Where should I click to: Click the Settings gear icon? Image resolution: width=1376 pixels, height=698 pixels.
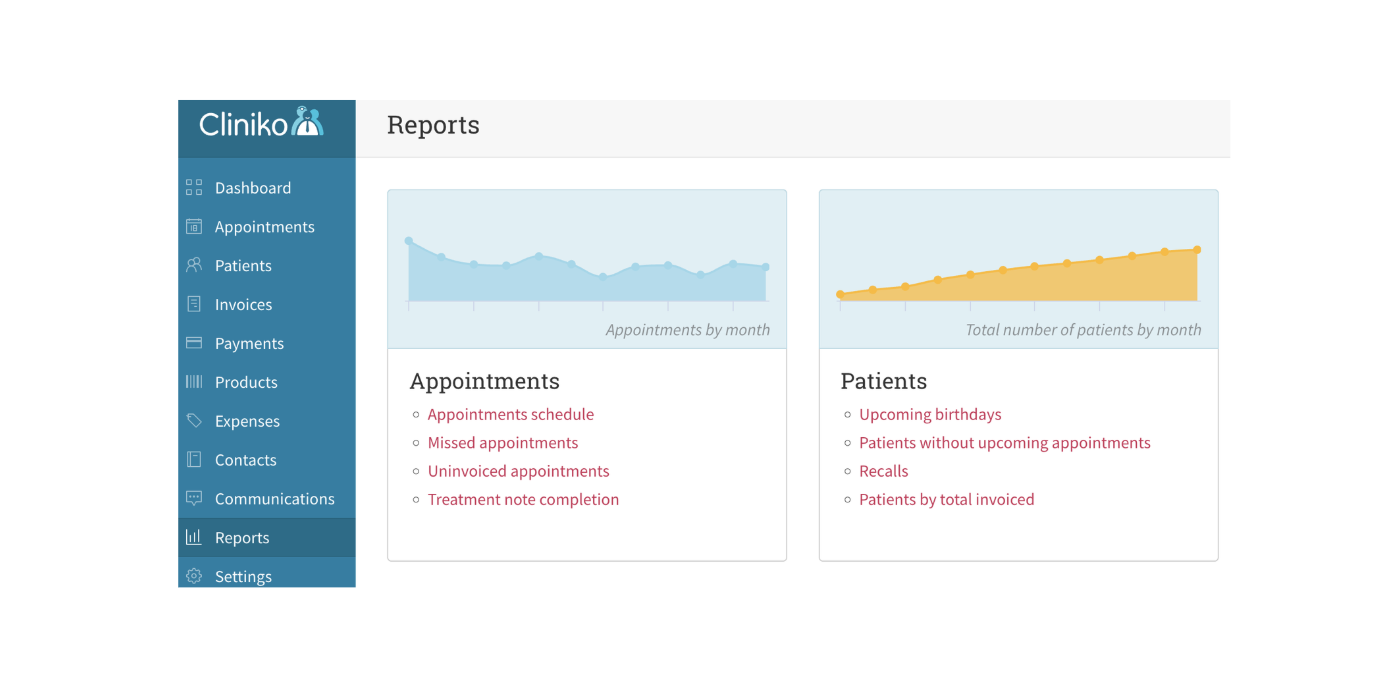194,576
